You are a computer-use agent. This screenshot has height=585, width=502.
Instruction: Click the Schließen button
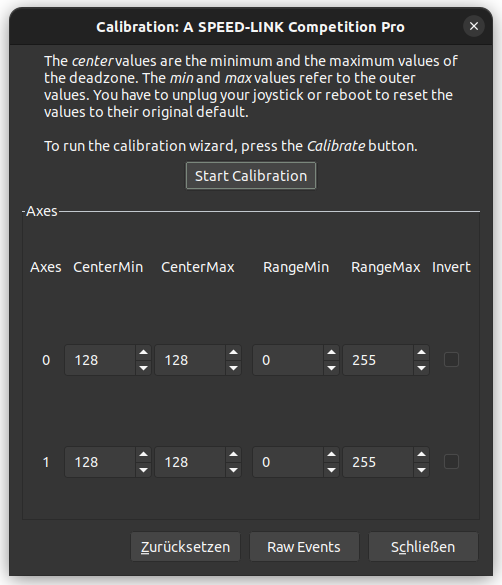[423, 547]
